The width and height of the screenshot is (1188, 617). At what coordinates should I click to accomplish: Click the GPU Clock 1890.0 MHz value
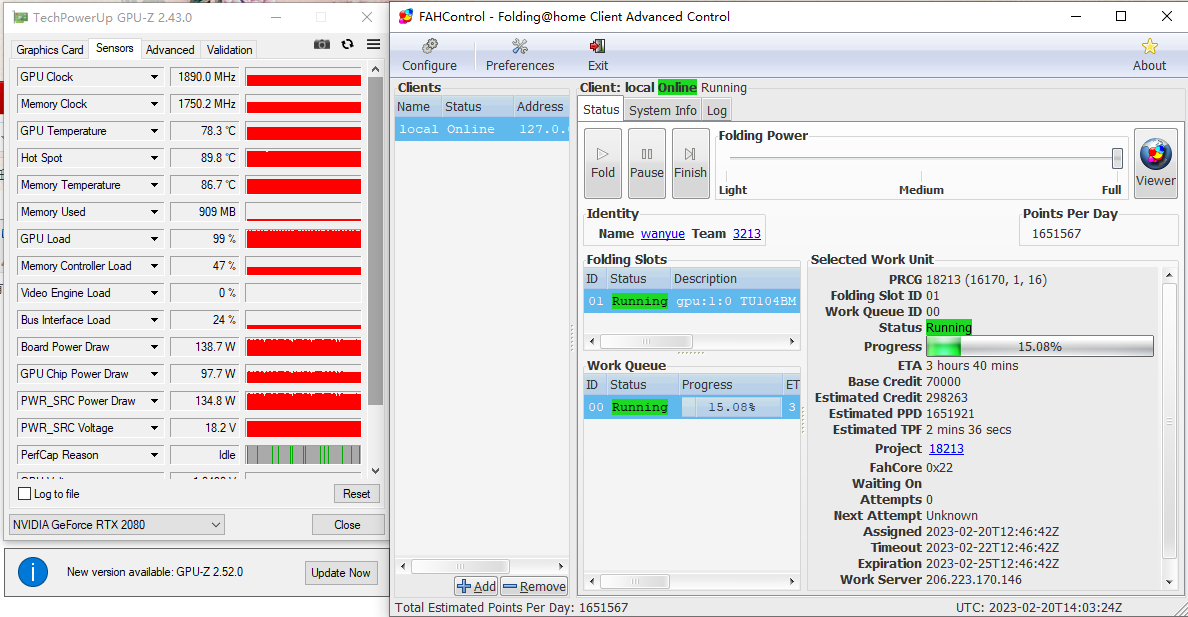(206, 77)
